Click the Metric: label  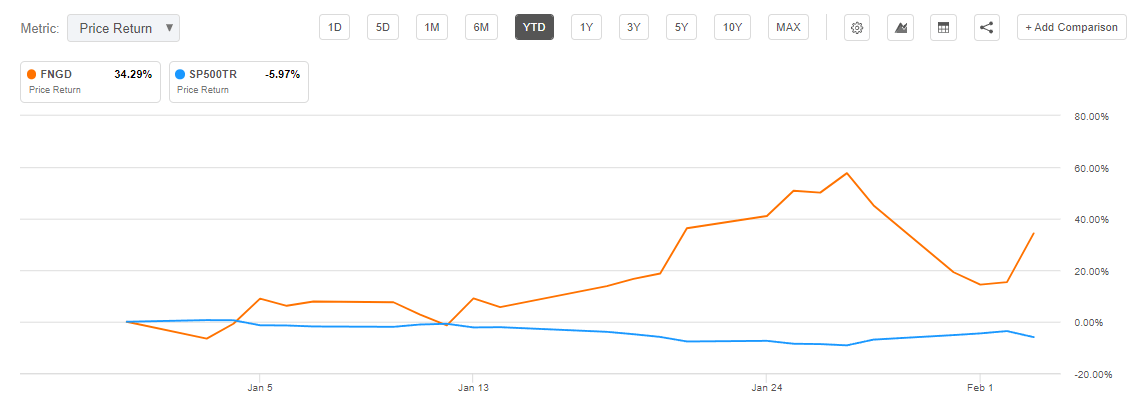40,29
